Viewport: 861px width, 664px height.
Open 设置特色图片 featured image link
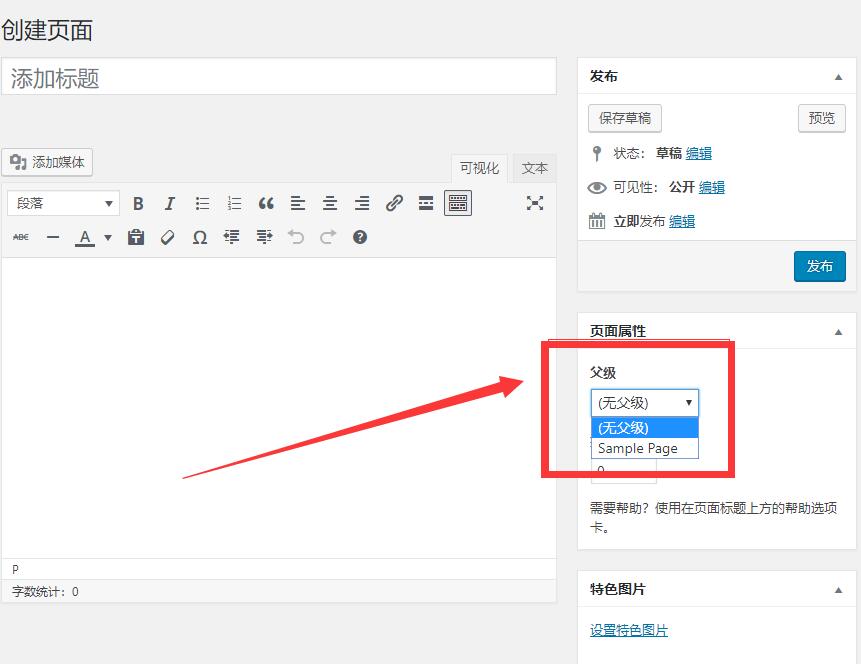tap(629, 630)
